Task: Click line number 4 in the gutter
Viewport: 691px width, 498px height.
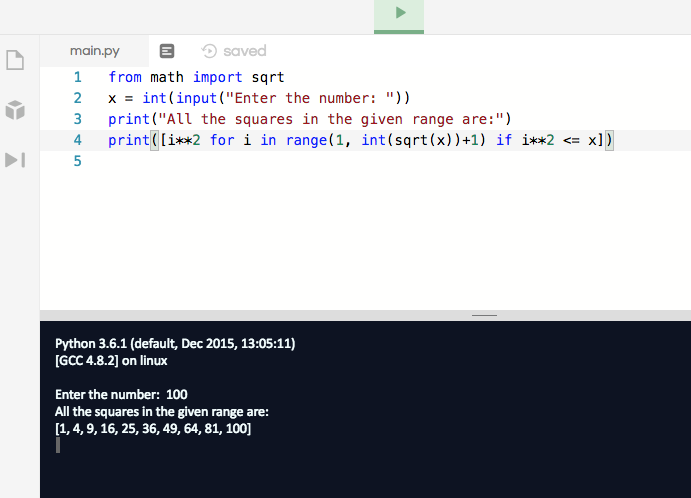Action: point(78,140)
